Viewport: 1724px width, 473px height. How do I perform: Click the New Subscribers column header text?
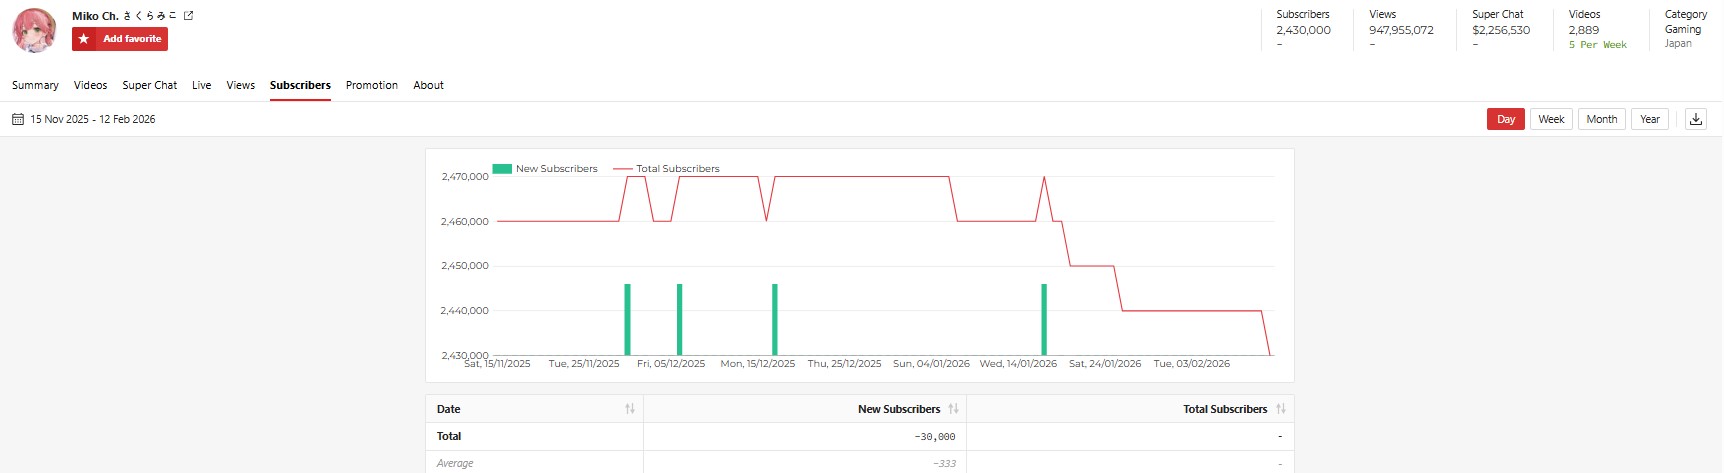coord(899,409)
